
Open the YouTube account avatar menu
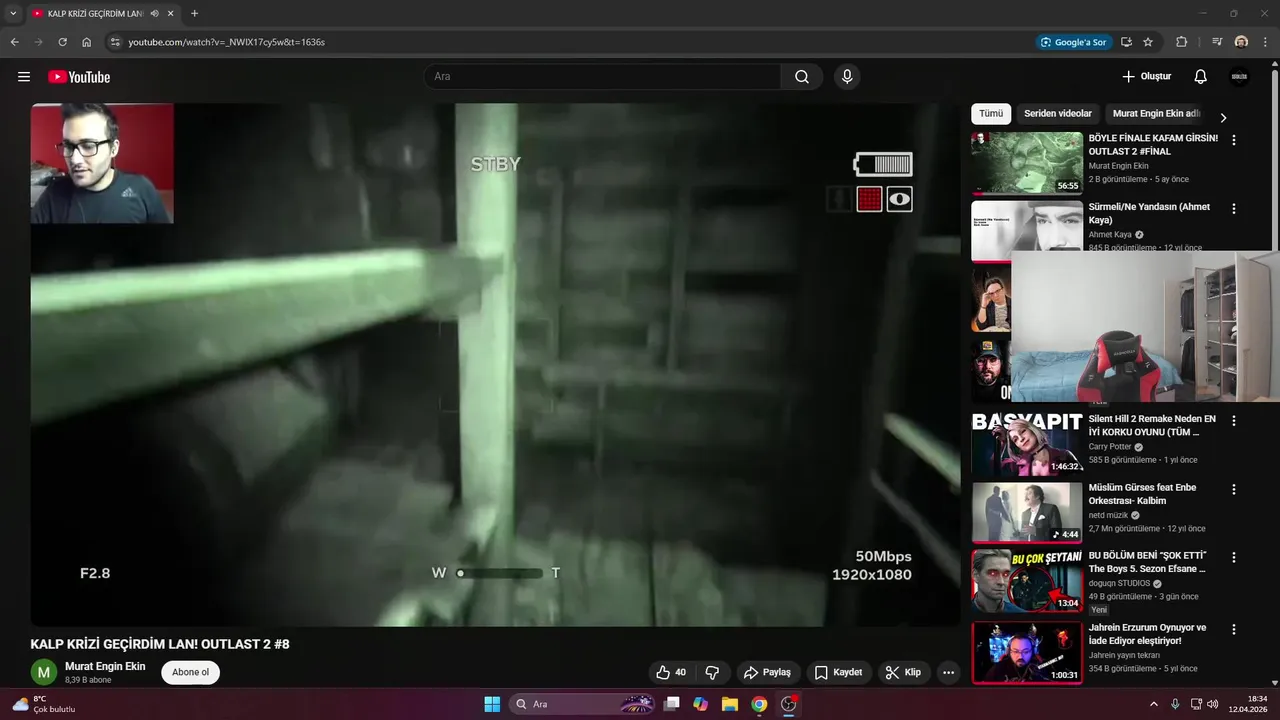point(1239,77)
